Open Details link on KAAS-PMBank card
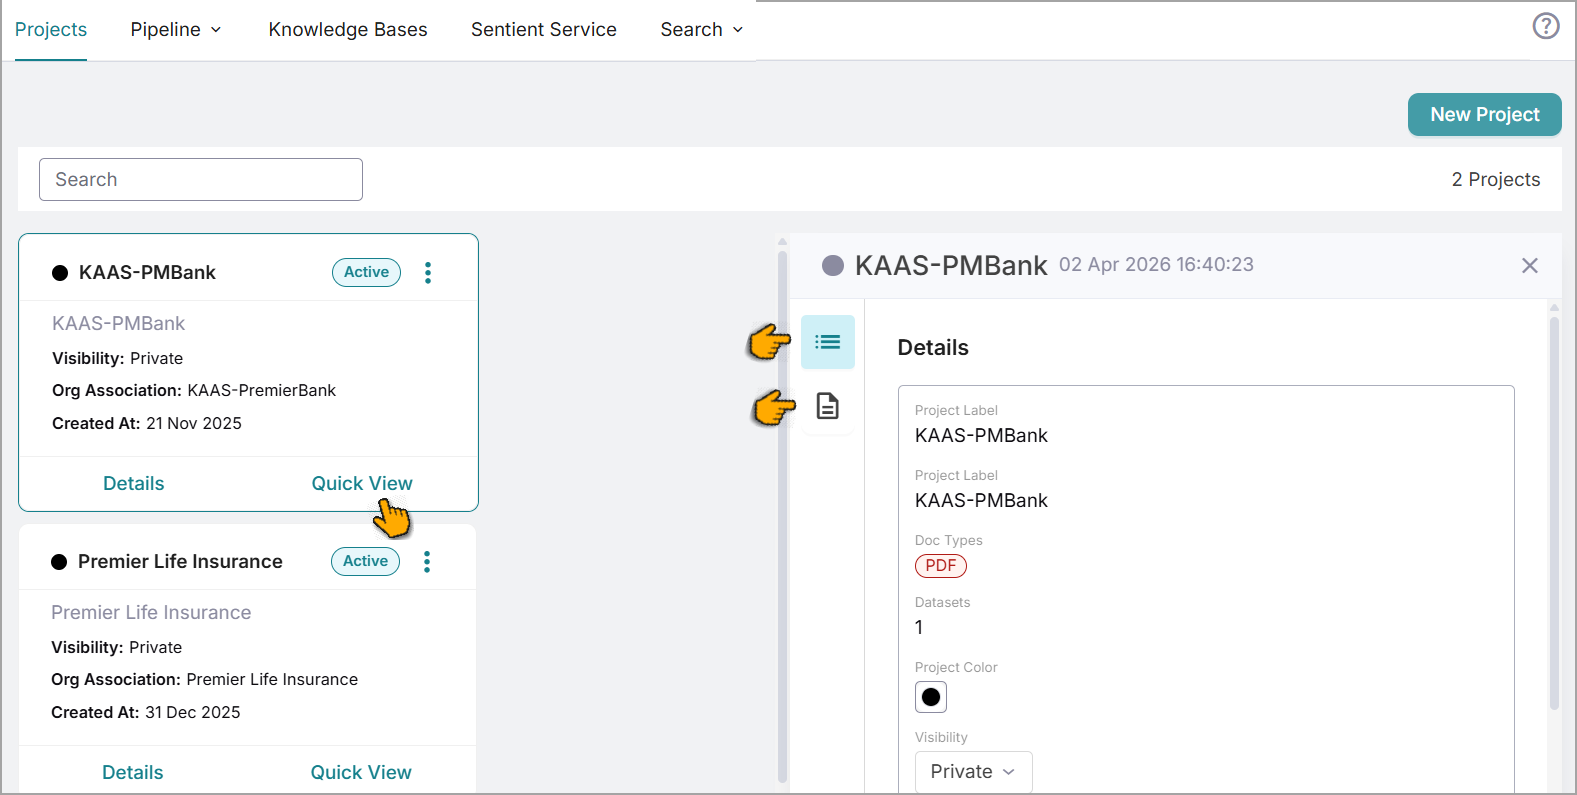The width and height of the screenshot is (1577, 795). pos(134,484)
